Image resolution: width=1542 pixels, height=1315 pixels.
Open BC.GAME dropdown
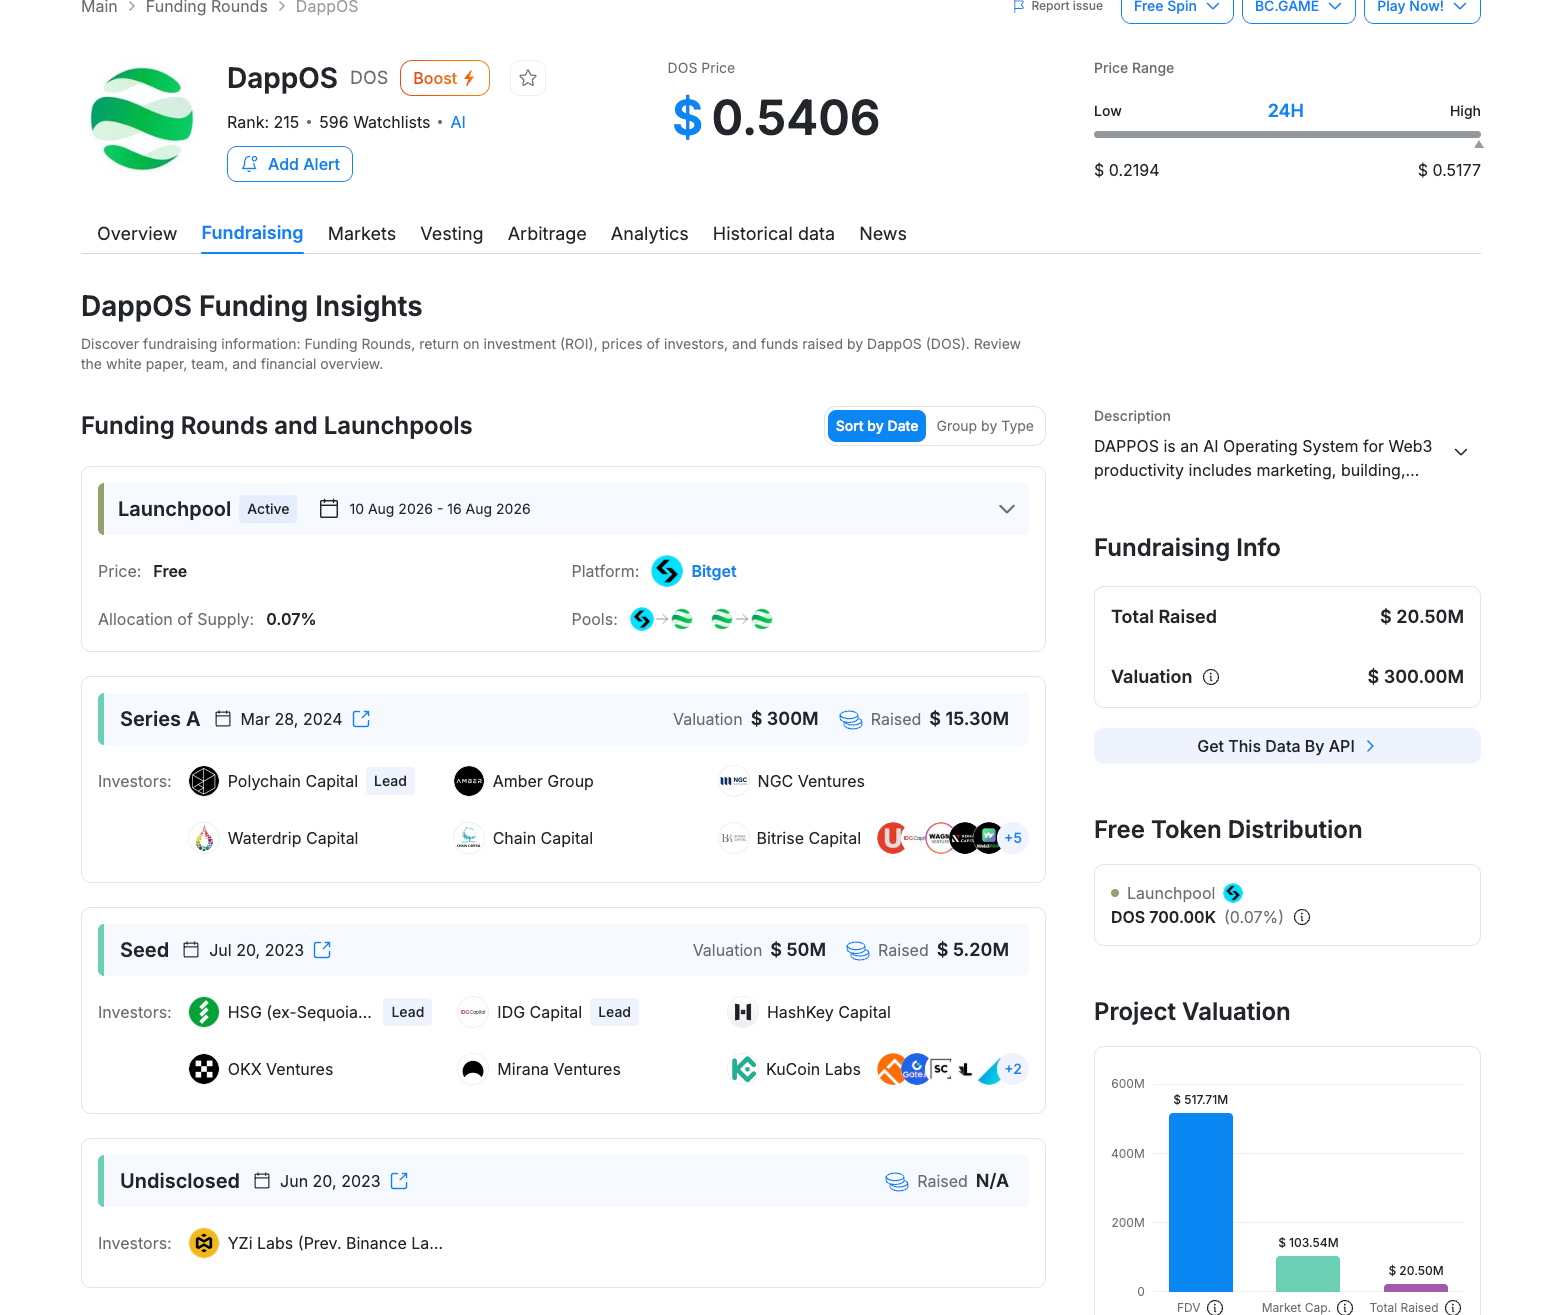click(1298, 8)
